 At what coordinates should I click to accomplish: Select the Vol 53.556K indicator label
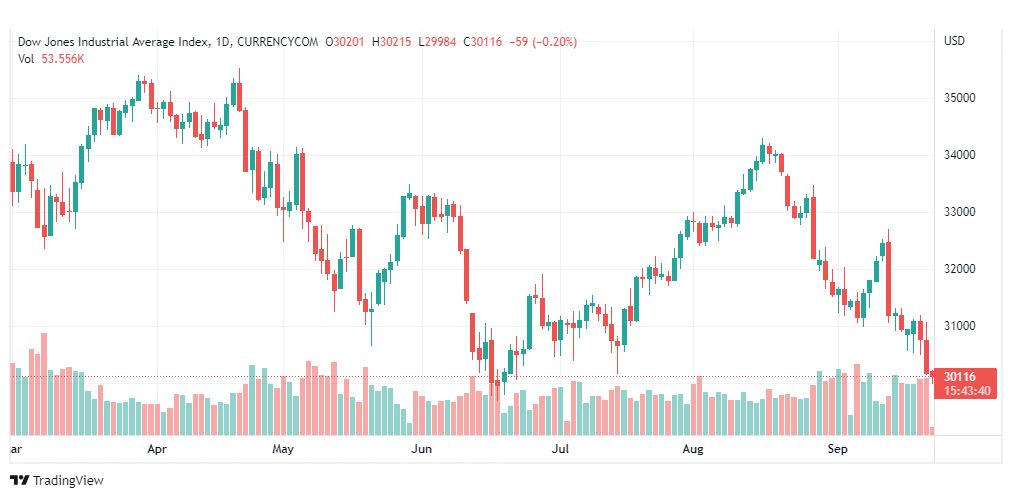point(52,59)
